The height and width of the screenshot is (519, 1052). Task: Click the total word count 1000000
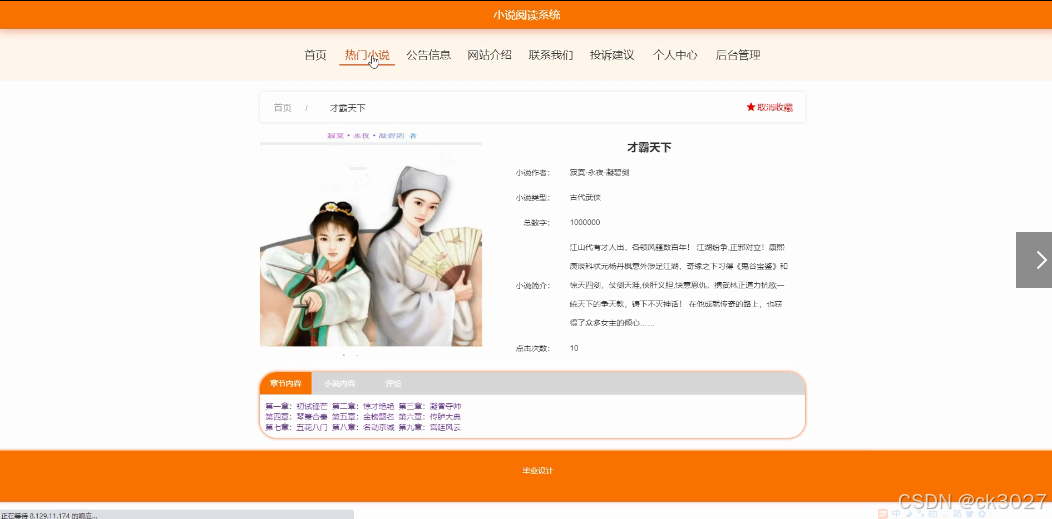584,222
